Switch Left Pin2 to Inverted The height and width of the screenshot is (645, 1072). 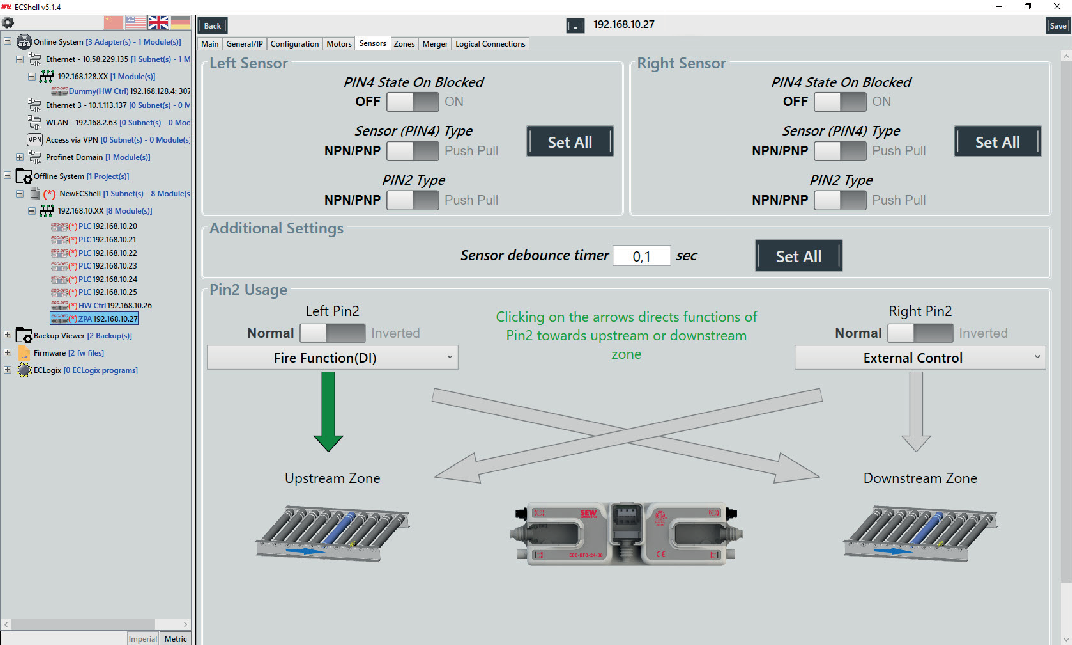332,333
